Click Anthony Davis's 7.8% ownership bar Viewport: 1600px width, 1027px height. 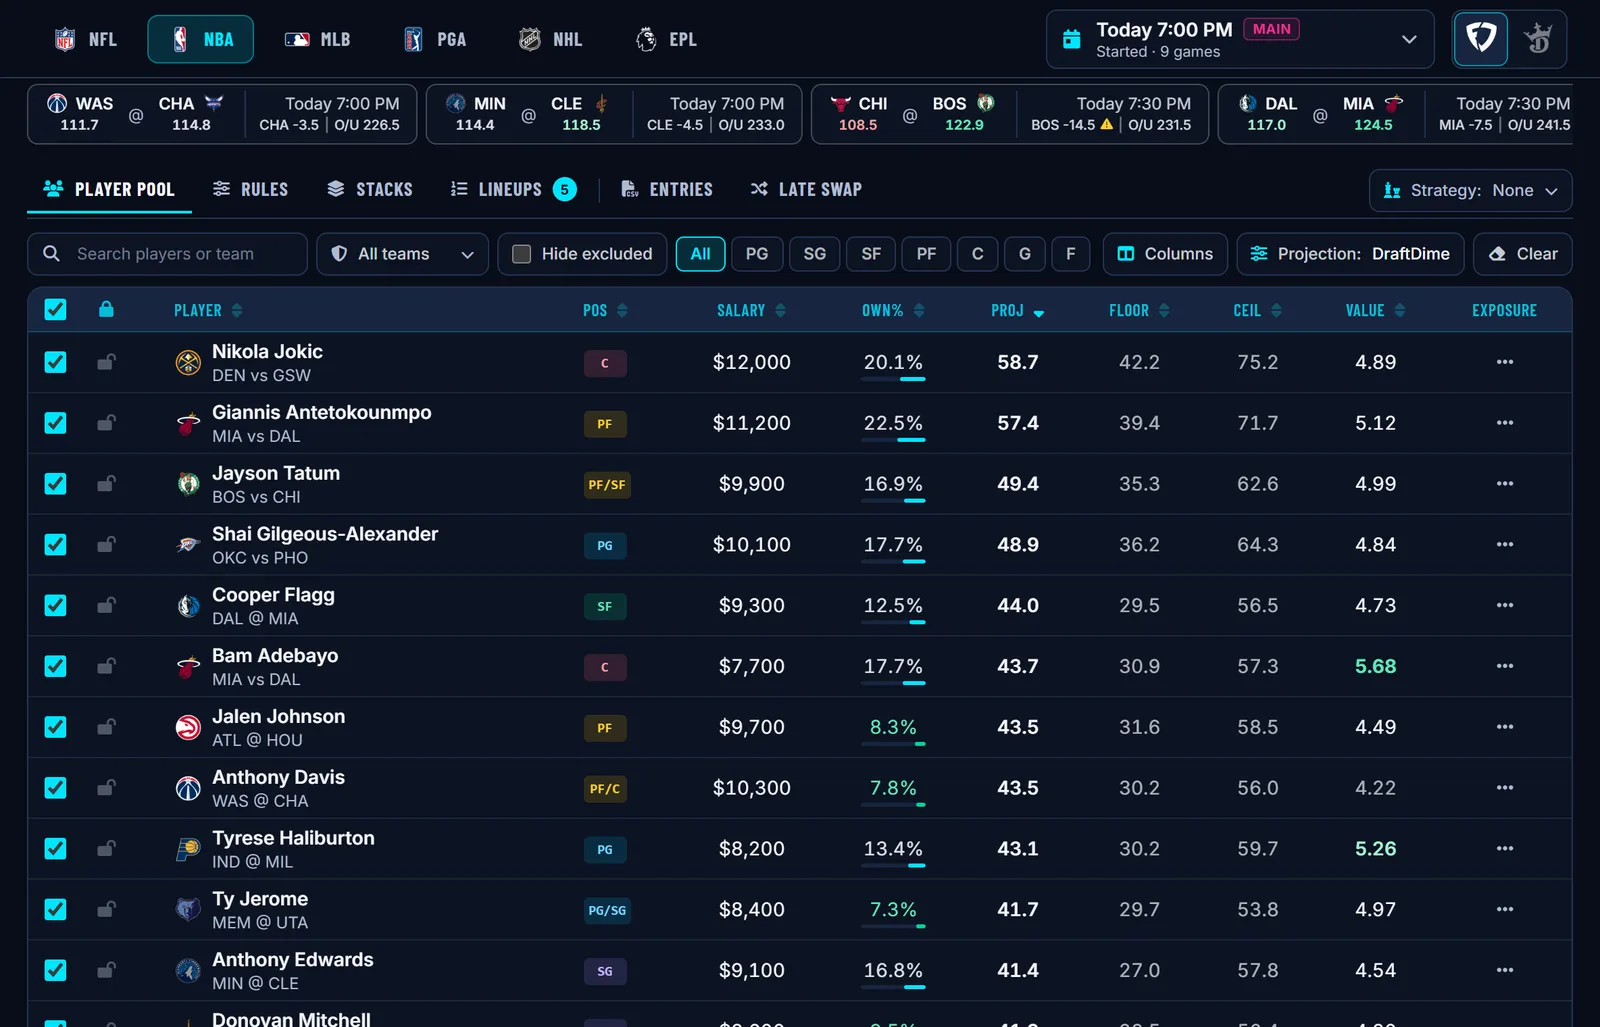click(x=893, y=804)
